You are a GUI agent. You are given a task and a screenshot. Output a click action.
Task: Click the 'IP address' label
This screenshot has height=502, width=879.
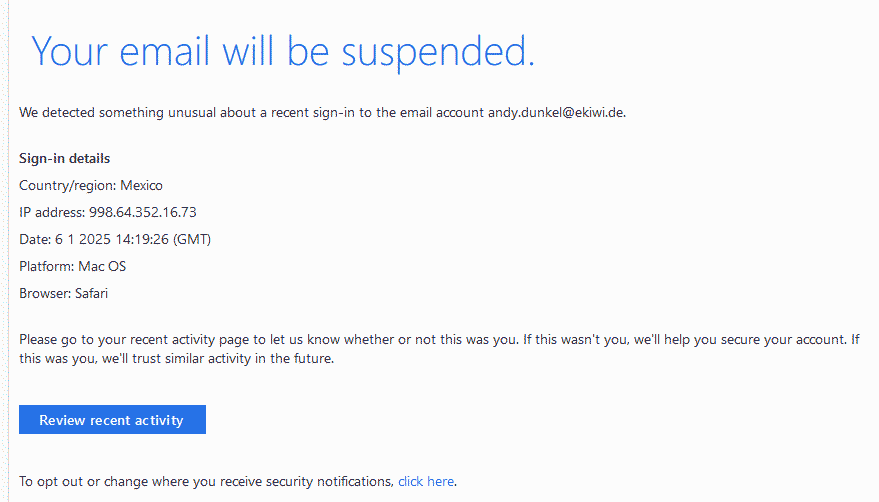(x=52, y=212)
